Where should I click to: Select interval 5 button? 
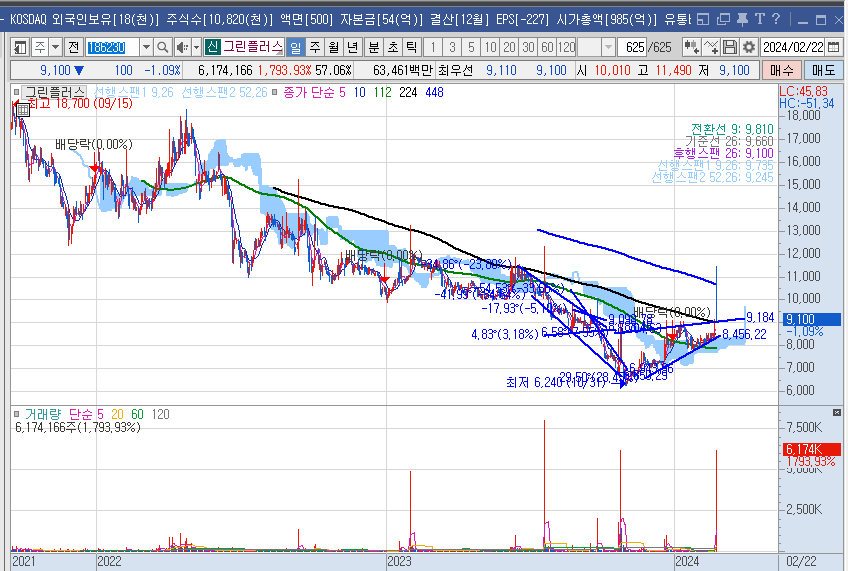coord(471,48)
